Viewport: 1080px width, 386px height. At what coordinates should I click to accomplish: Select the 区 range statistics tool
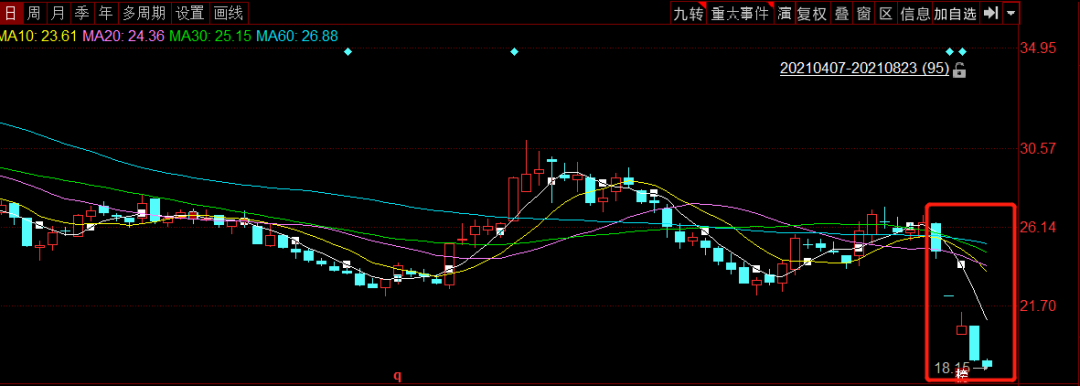coord(886,13)
